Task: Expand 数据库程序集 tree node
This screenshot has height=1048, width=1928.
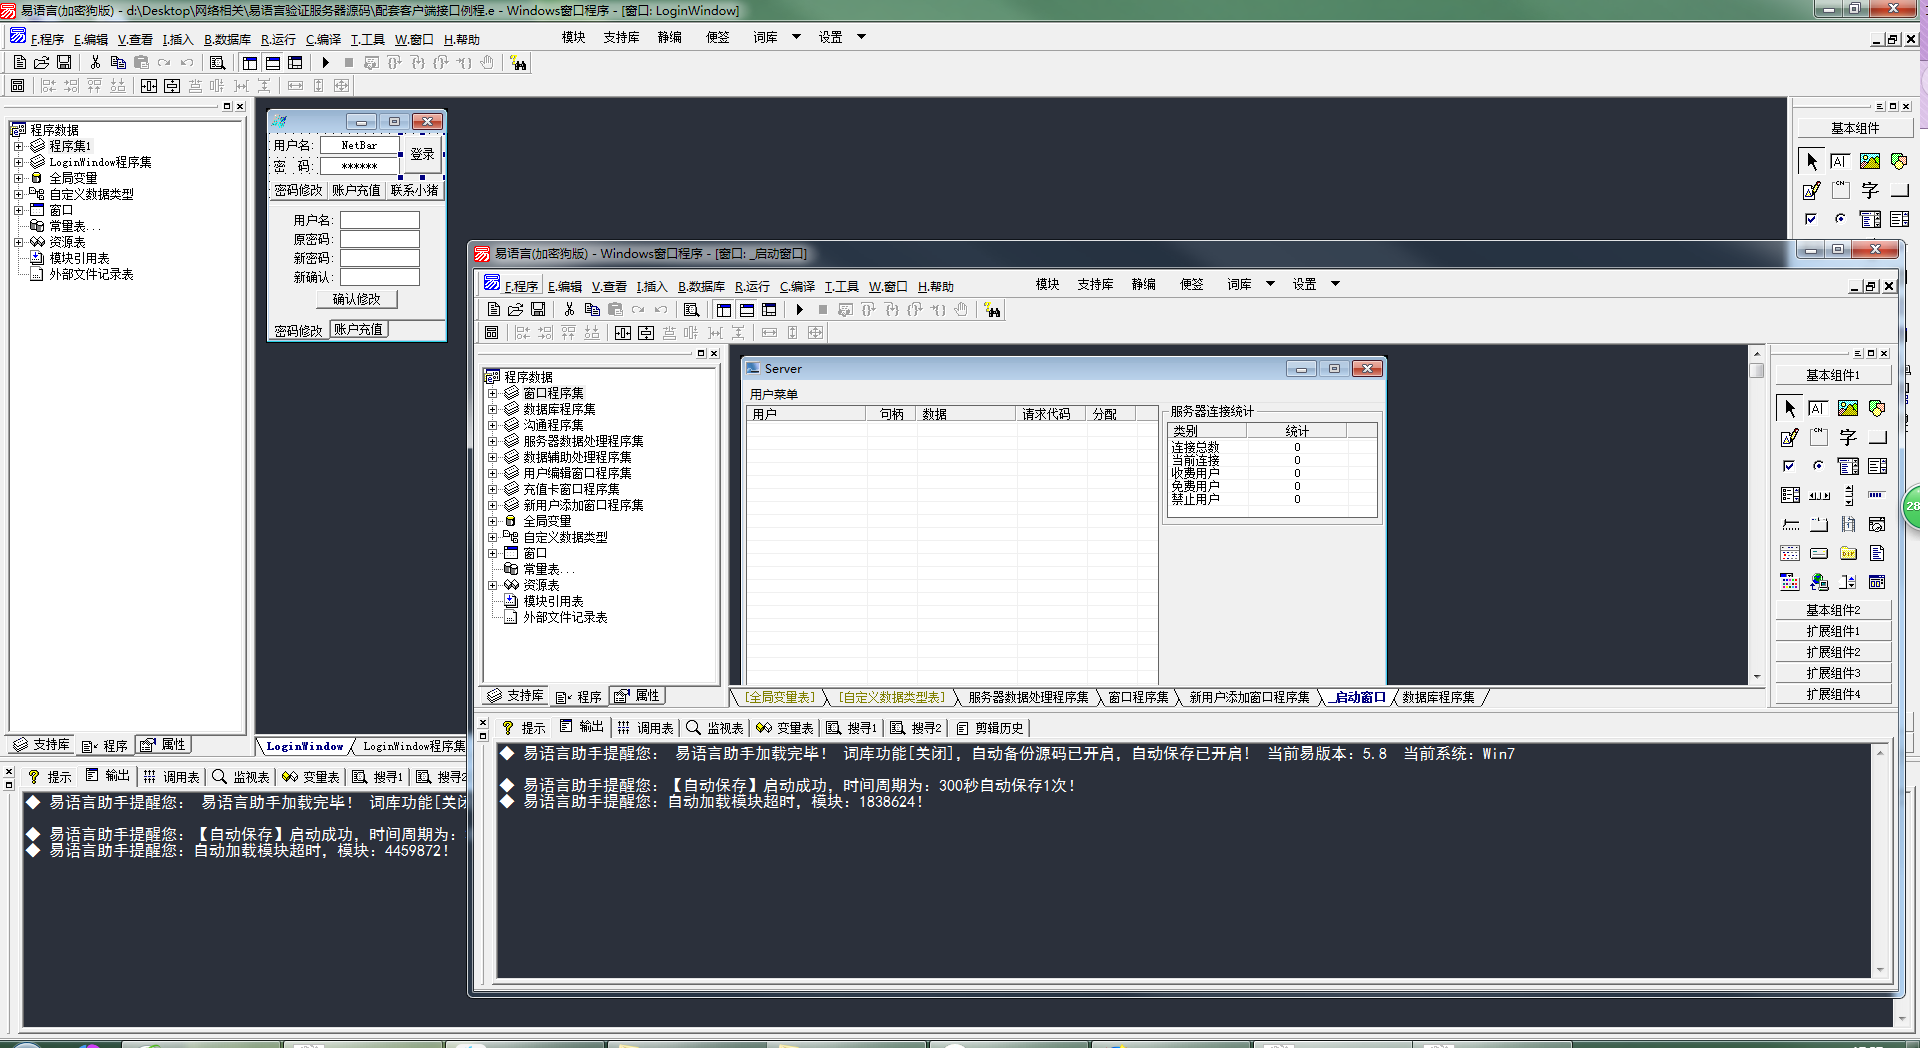Action: tap(492, 409)
